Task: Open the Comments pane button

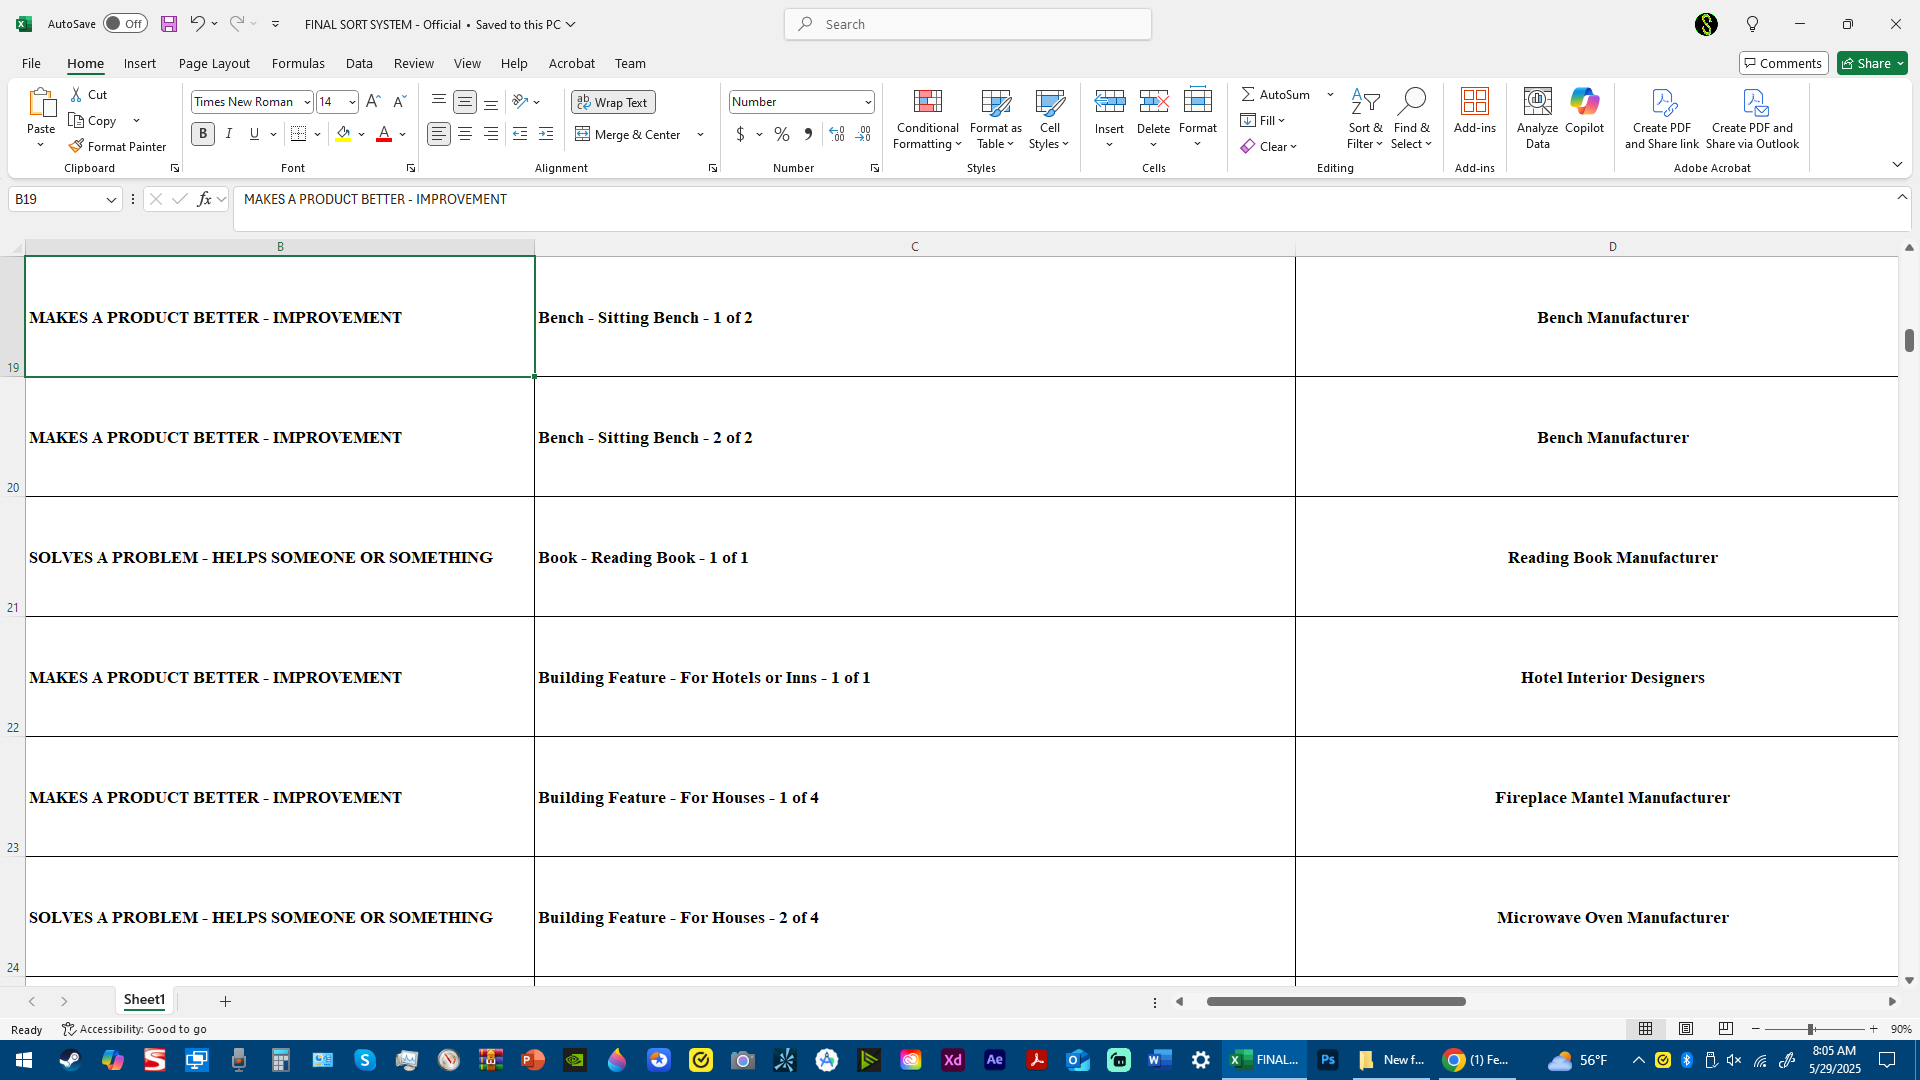Action: tap(1783, 63)
